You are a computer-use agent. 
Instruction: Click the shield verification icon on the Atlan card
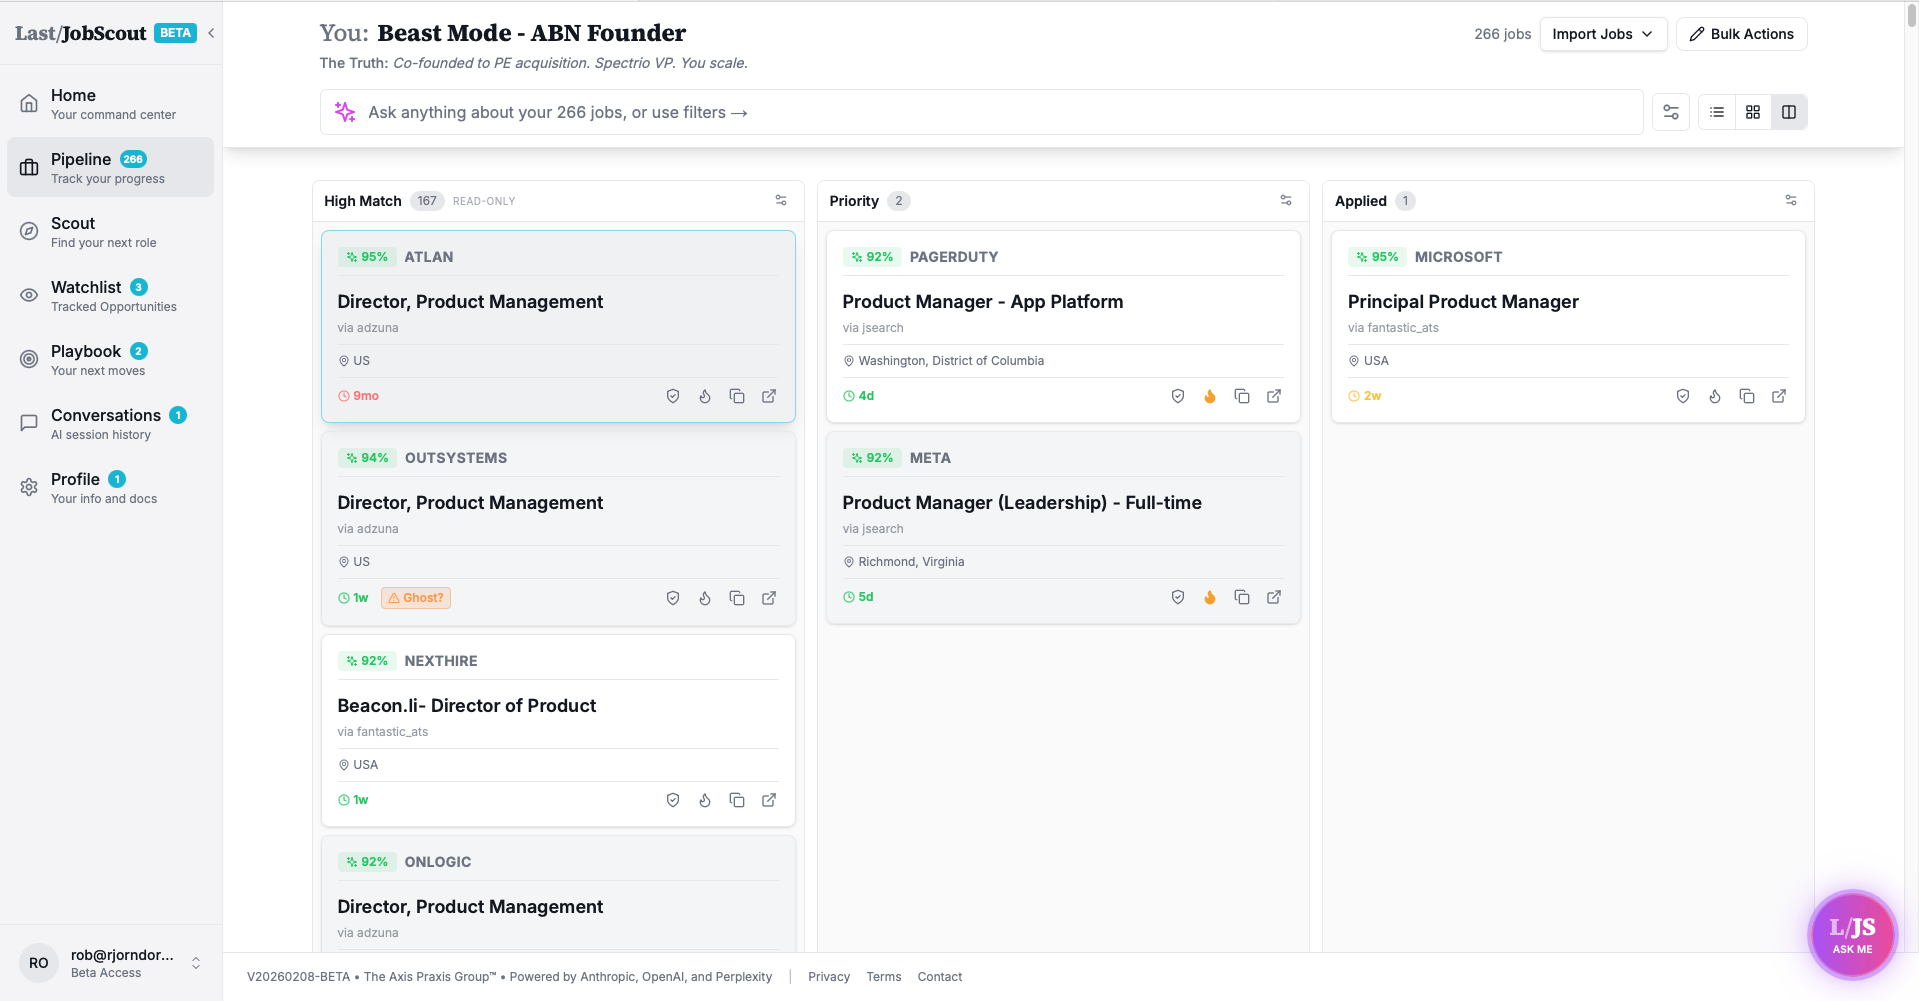[x=673, y=396]
